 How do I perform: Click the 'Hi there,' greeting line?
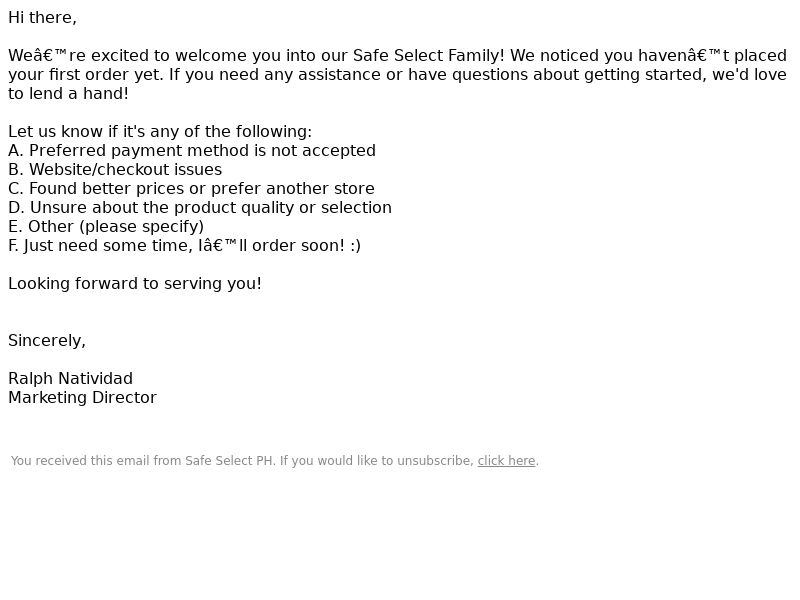pos(42,18)
